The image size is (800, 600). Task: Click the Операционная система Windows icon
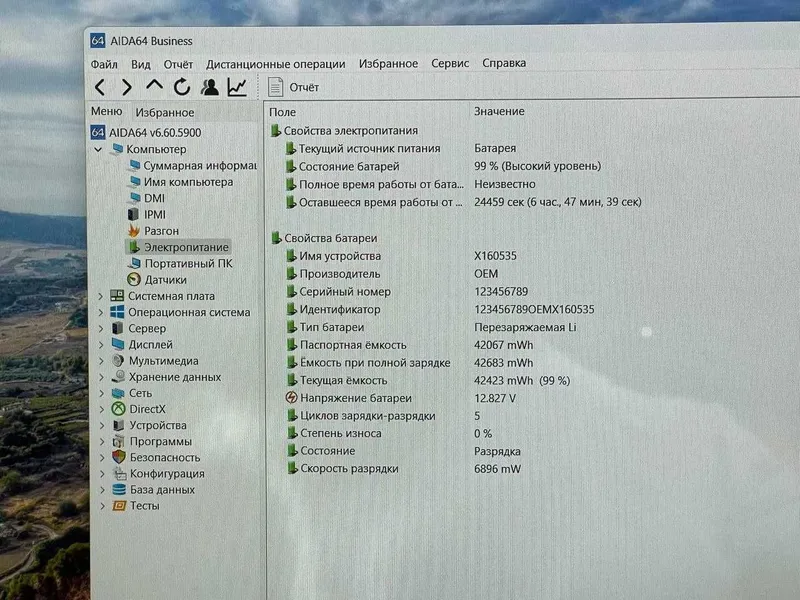tap(117, 312)
